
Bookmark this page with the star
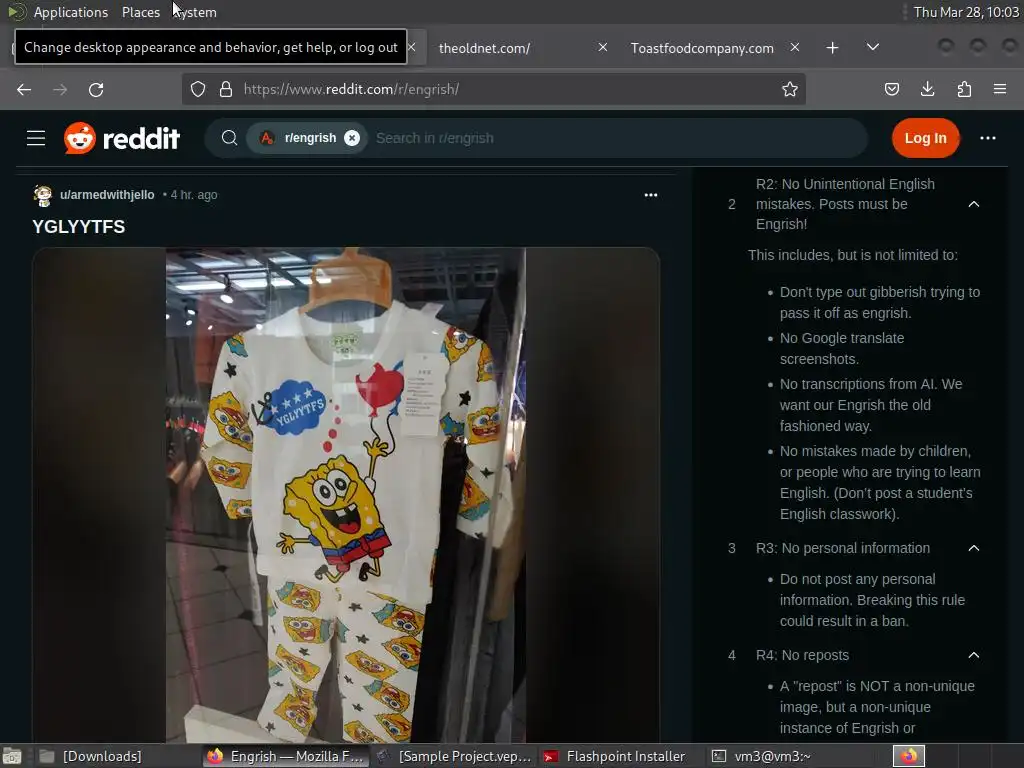pyautogui.click(x=790, y=89)
